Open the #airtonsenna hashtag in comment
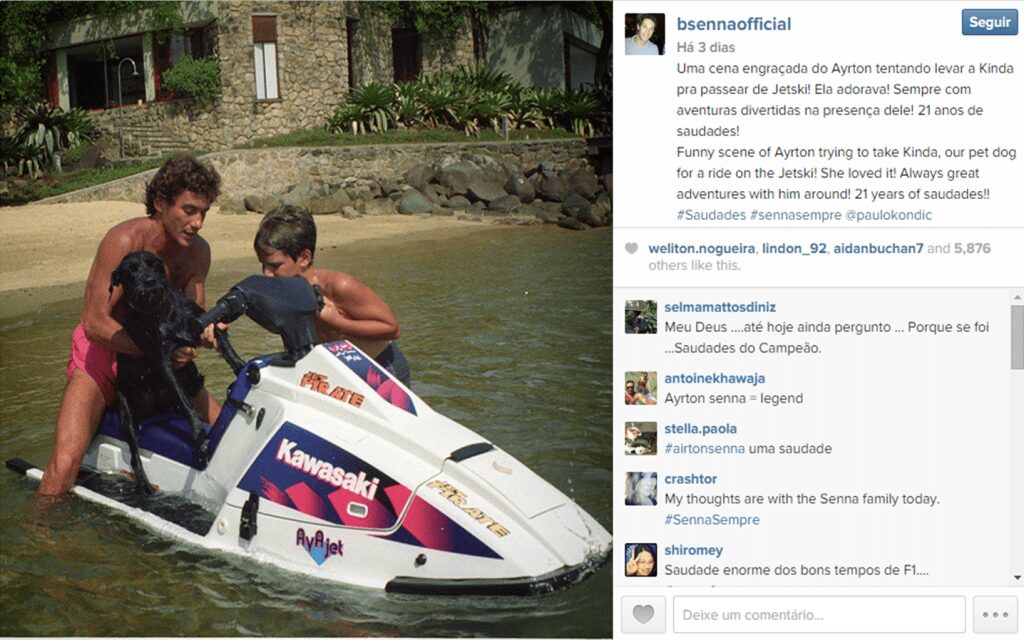 coord(704,449)
